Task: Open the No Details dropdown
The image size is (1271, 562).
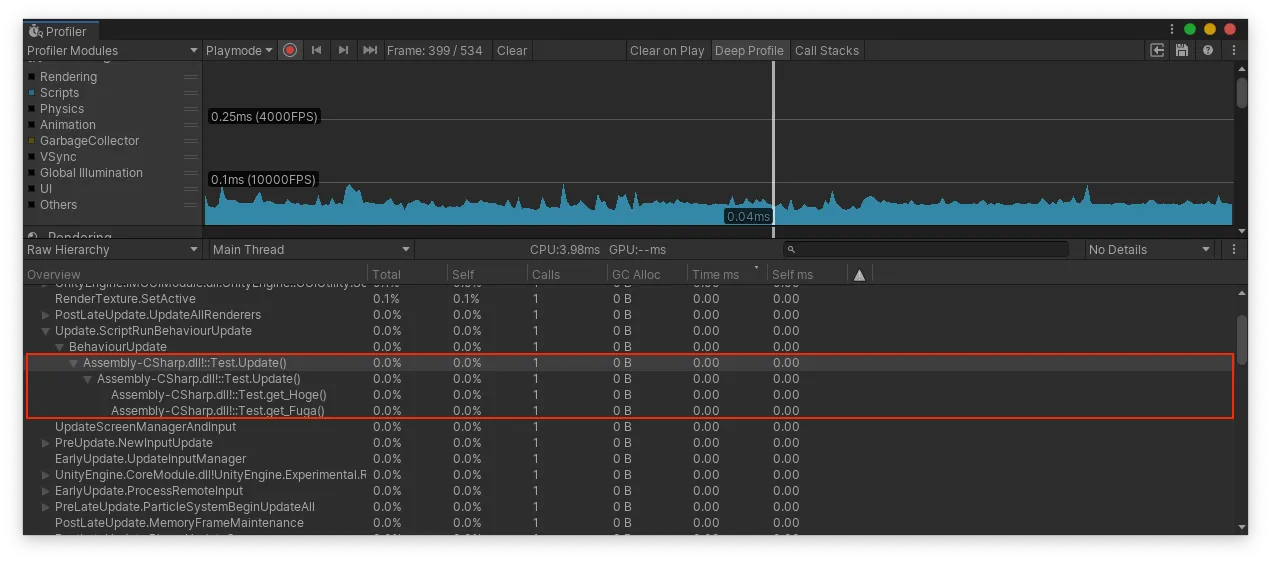Action: tap(1150, 250)
